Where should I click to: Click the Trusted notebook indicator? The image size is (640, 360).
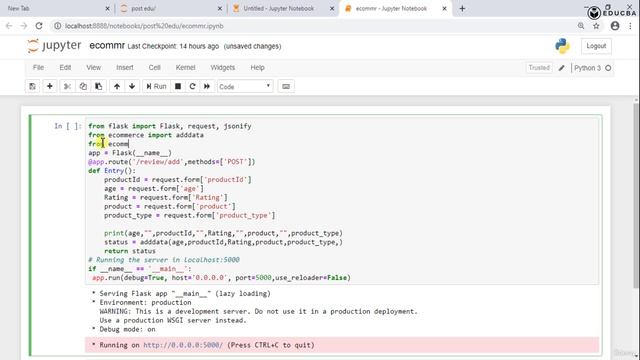point(539,68)
